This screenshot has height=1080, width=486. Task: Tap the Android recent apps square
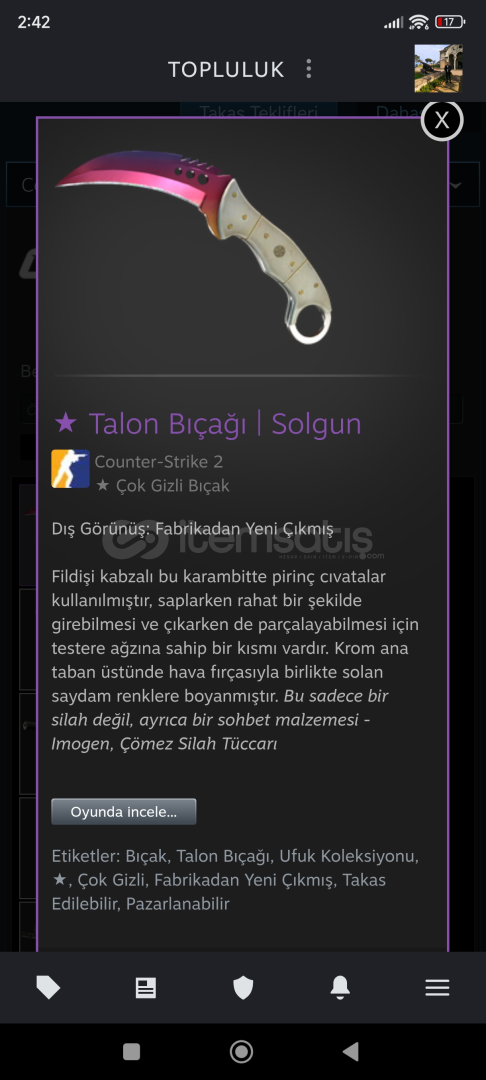click(131, 1051)
